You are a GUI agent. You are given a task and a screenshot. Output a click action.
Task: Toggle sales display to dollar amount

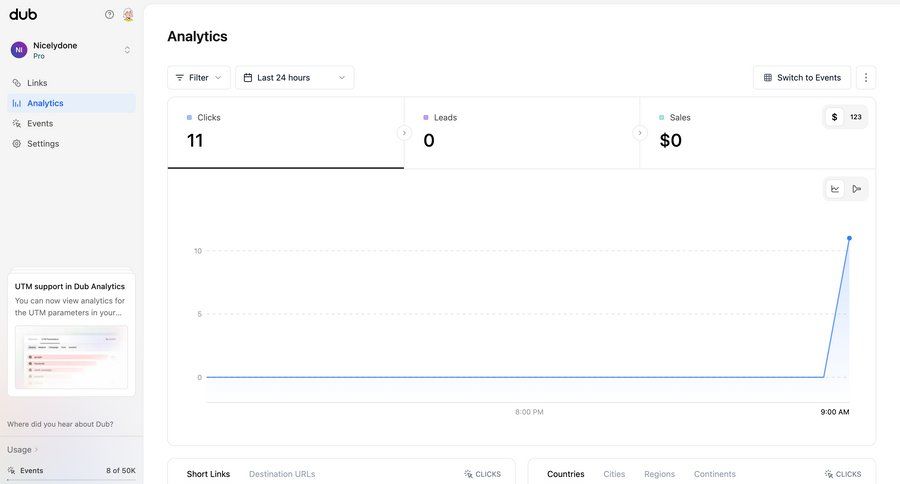pos(835,117)
